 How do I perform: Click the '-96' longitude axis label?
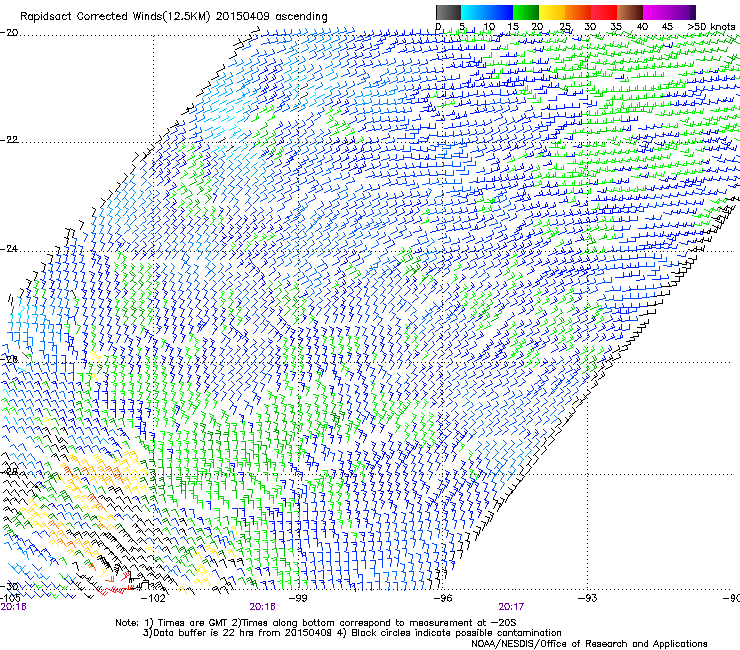click(443, 598)
